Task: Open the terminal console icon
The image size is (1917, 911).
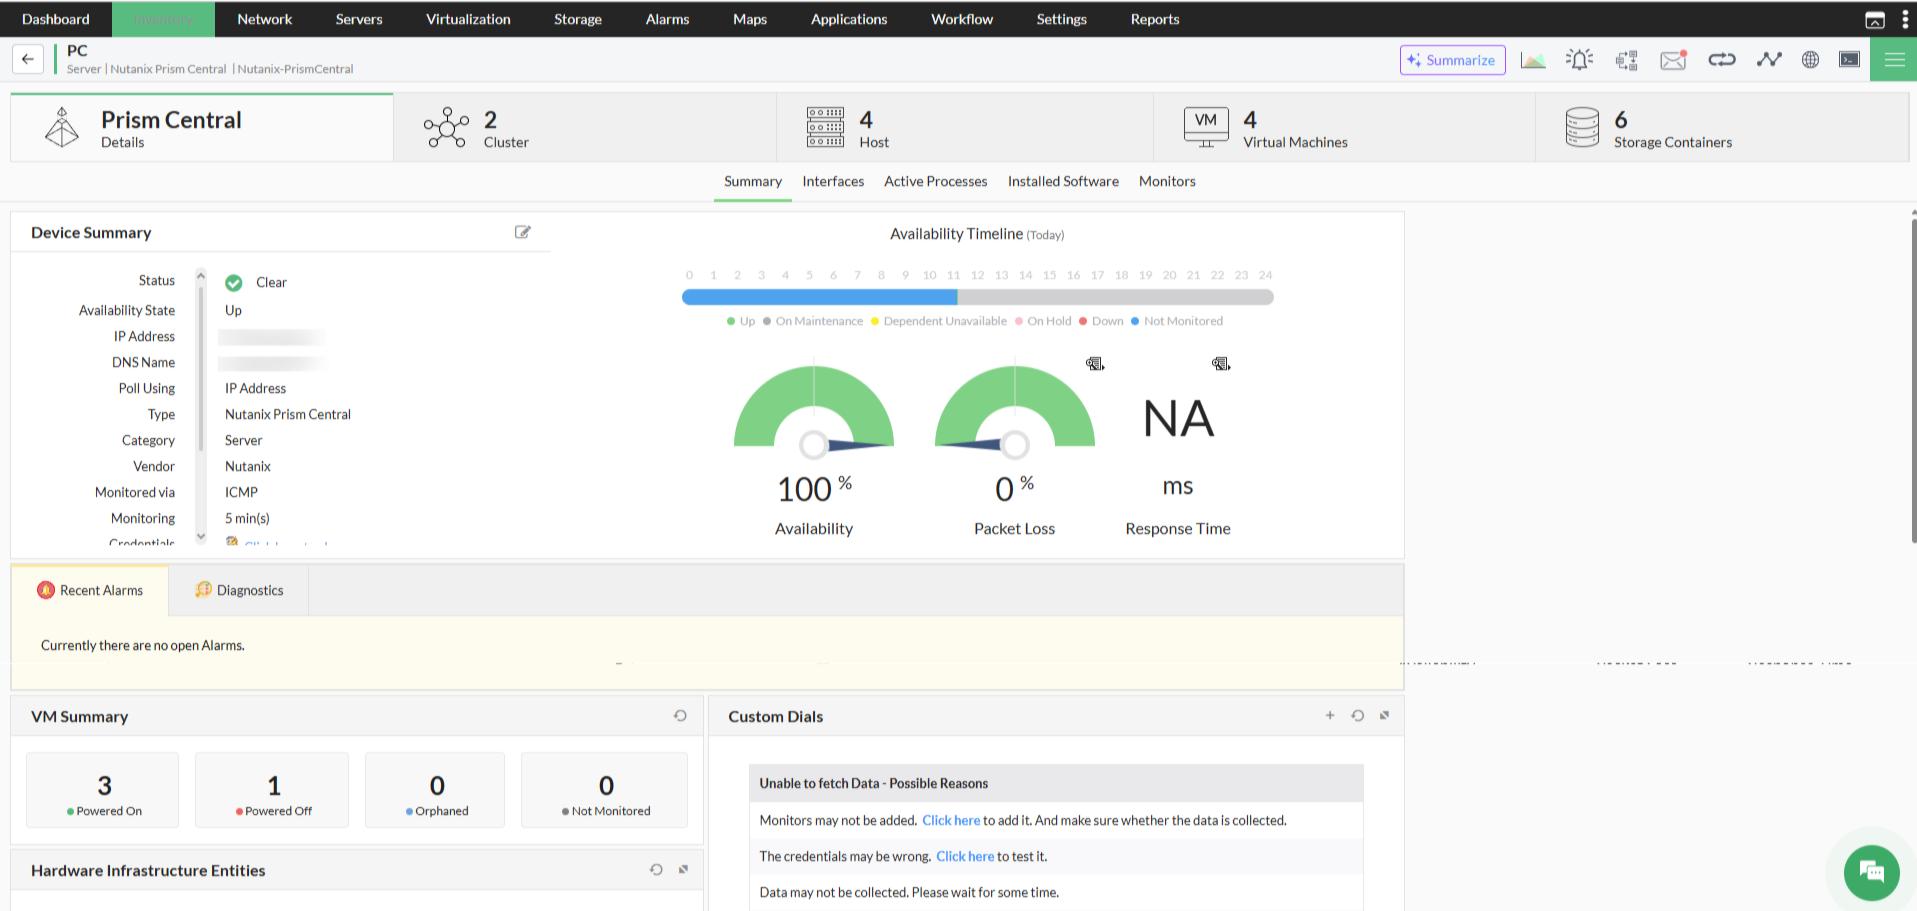Action: point(1850,60)
